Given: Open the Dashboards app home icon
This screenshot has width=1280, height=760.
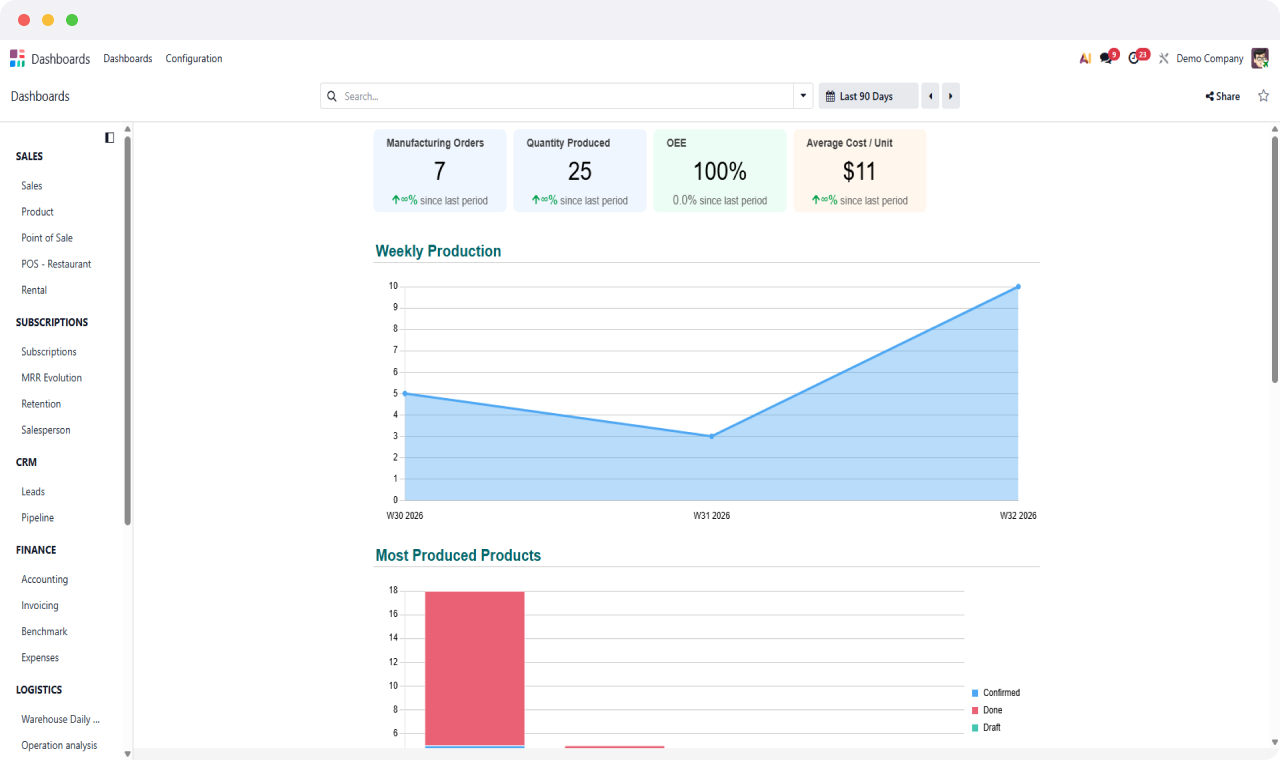Looking at the screenshot, I should [x=17, y=59].
